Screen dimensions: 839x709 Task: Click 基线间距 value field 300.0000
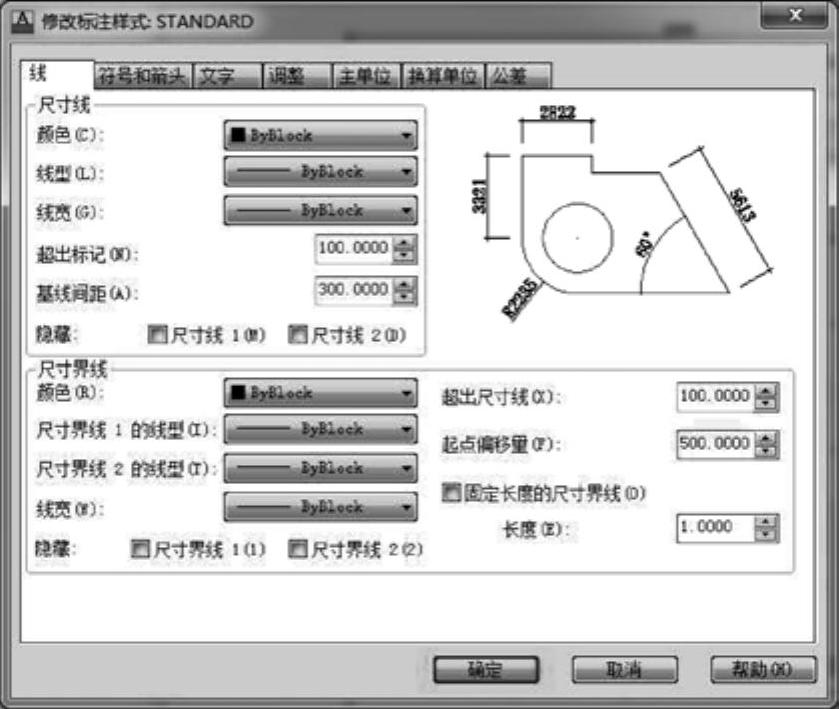[x=354, y=291]
